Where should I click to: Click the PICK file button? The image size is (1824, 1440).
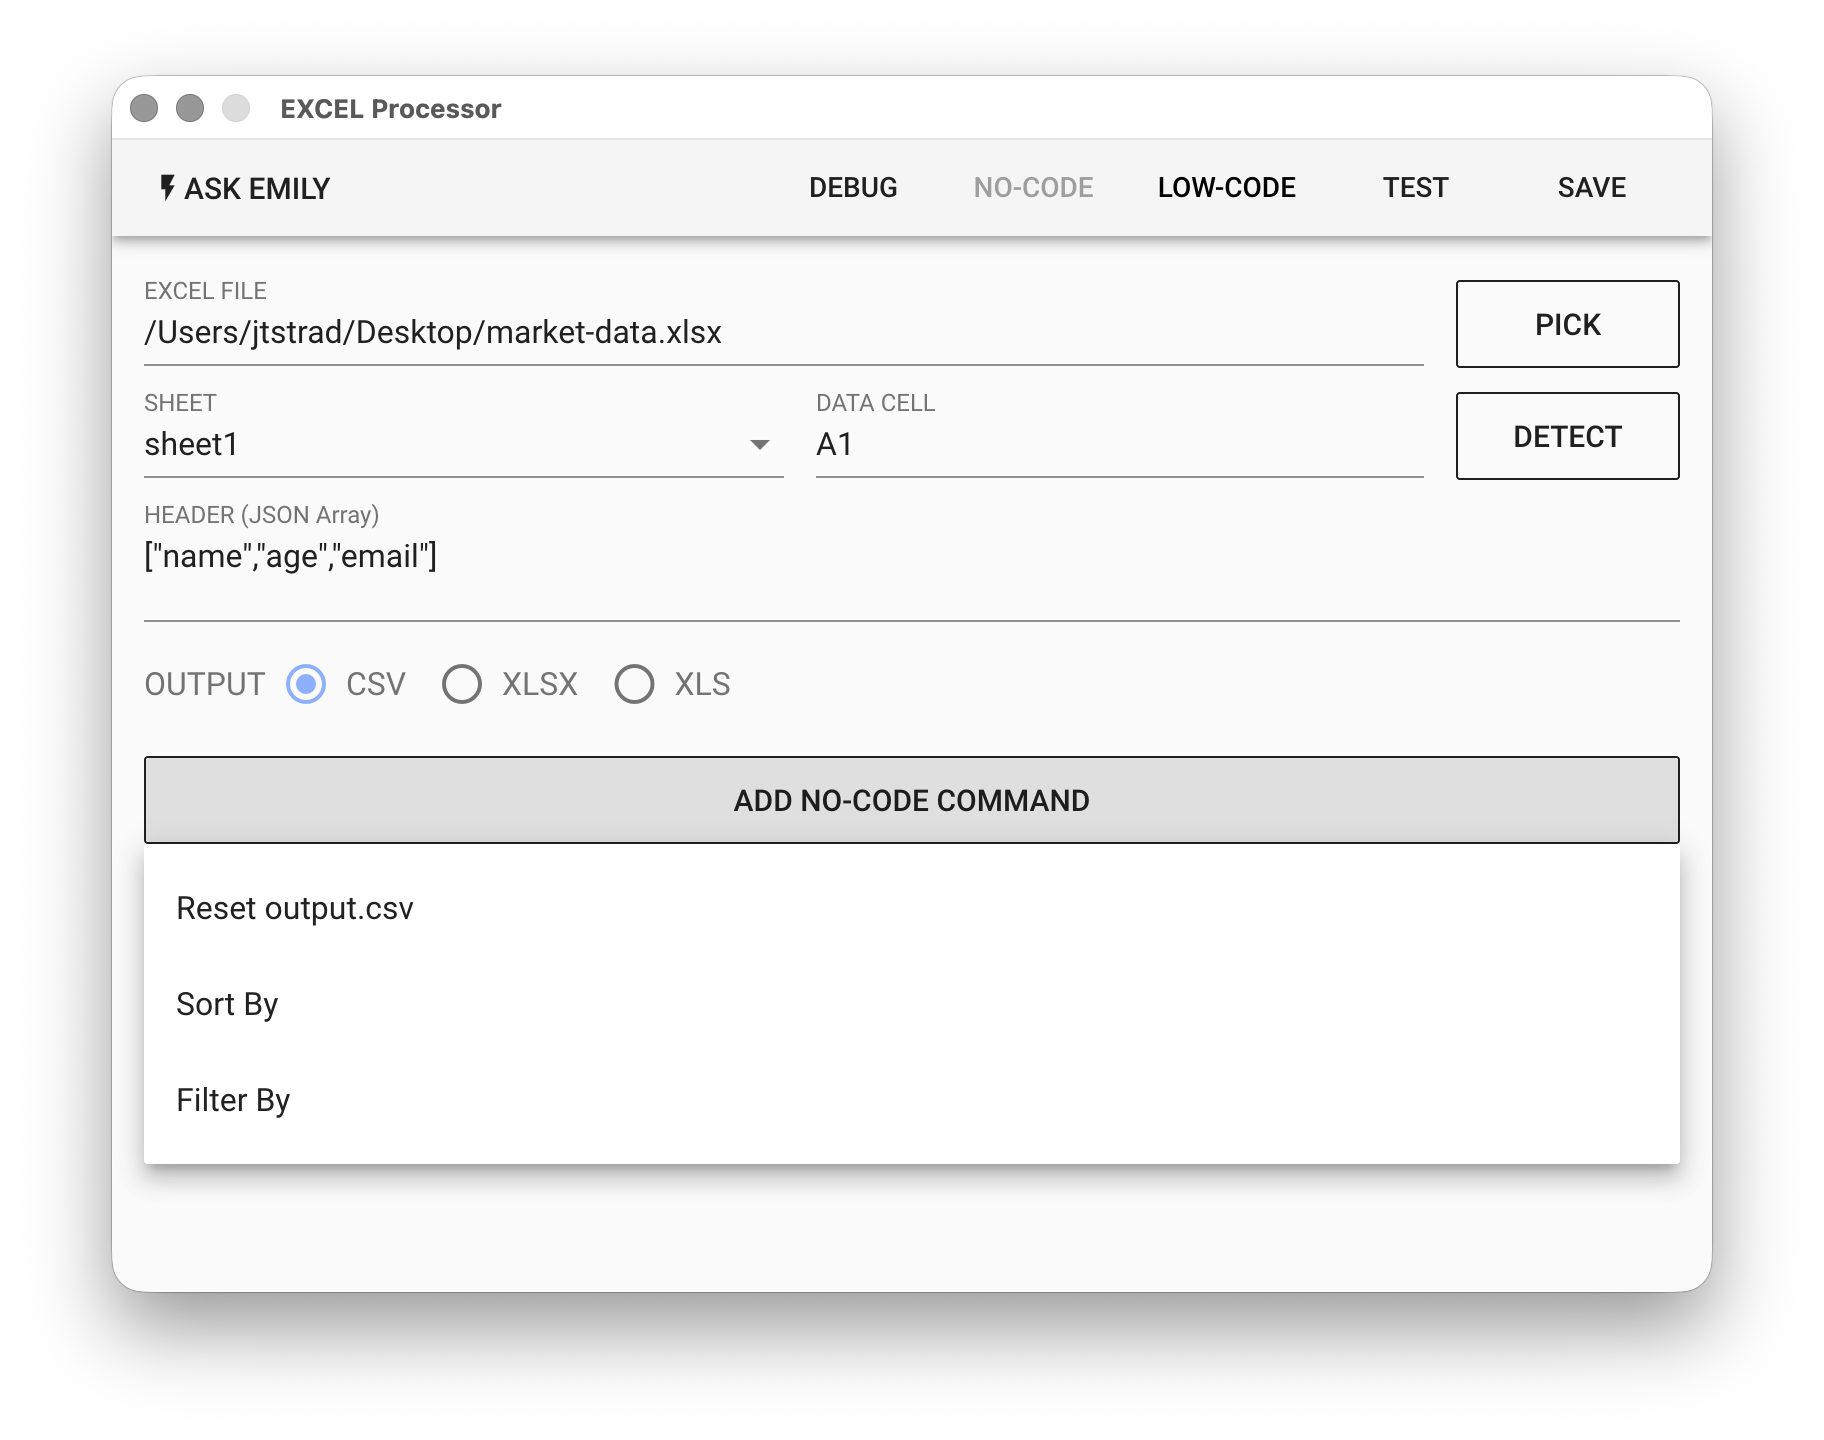click(1566, 325)
